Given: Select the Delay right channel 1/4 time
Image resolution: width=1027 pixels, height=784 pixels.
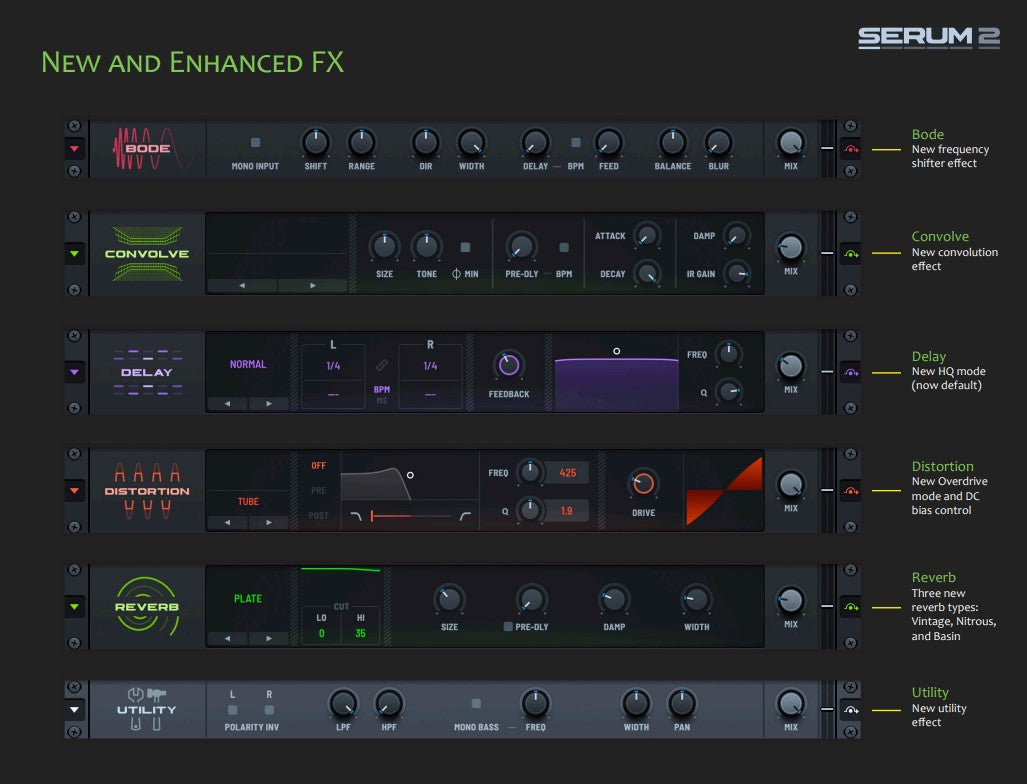Looking at the screenshot, I should click(x=430, y=366).
